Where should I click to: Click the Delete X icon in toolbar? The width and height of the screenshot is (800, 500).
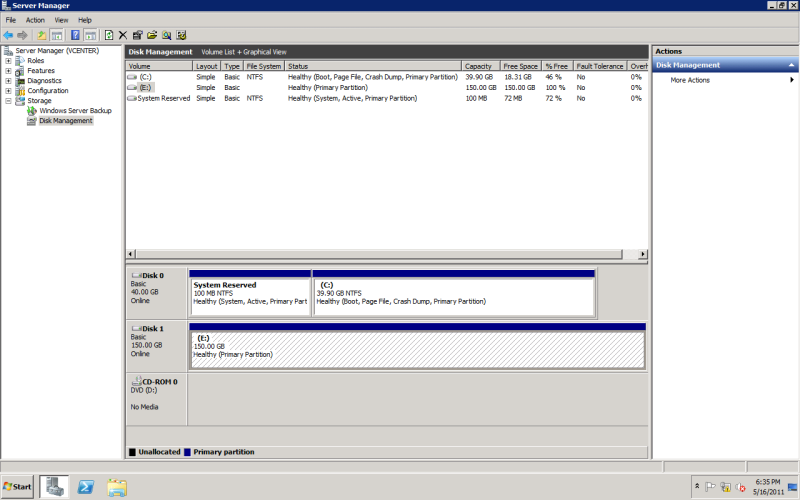point(122,35)
